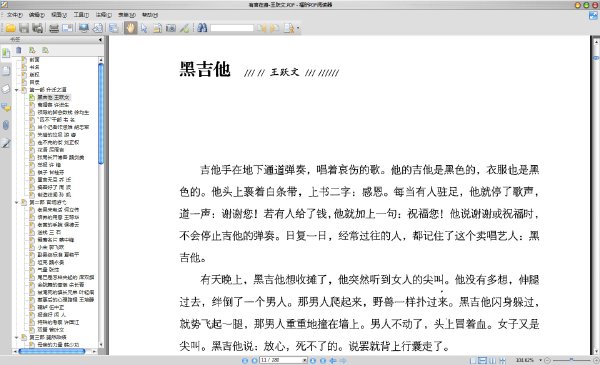600x365 pixels.
Task: Open the 工具 menu
Action: point(81,15)
